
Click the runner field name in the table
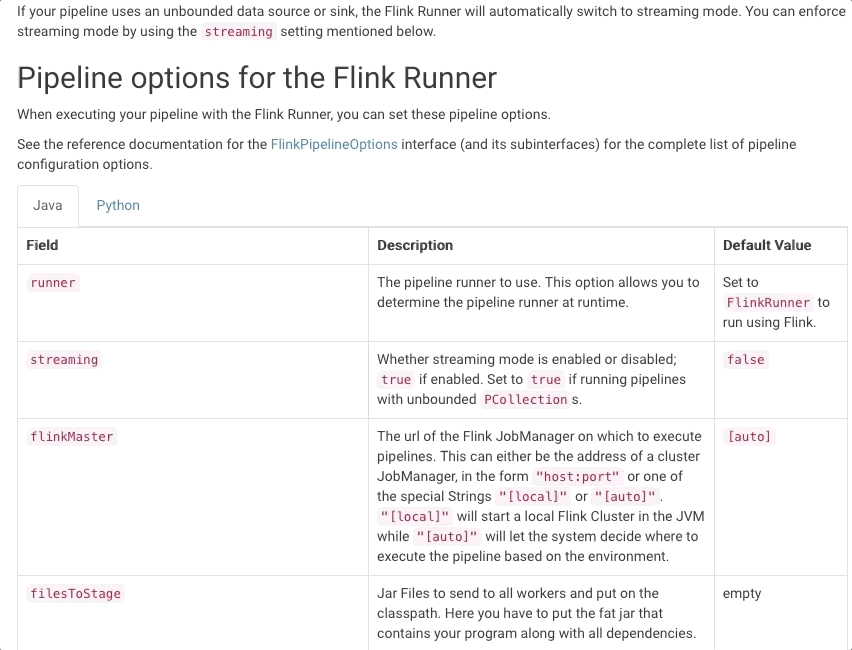coord(53,283)
